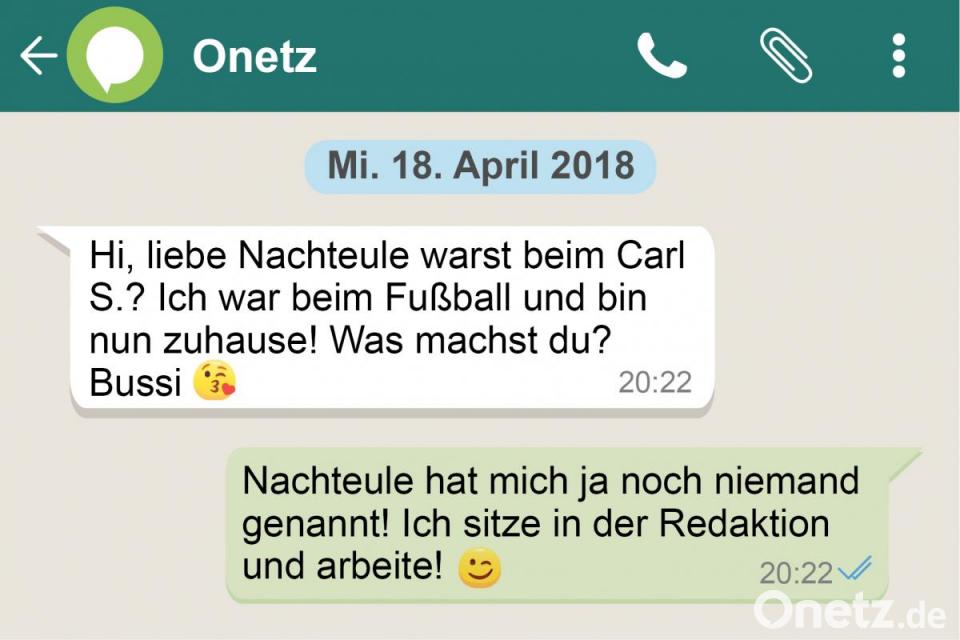
Task: Click the winking emoji after 'arbeite!'
Action: pos(479,568)
